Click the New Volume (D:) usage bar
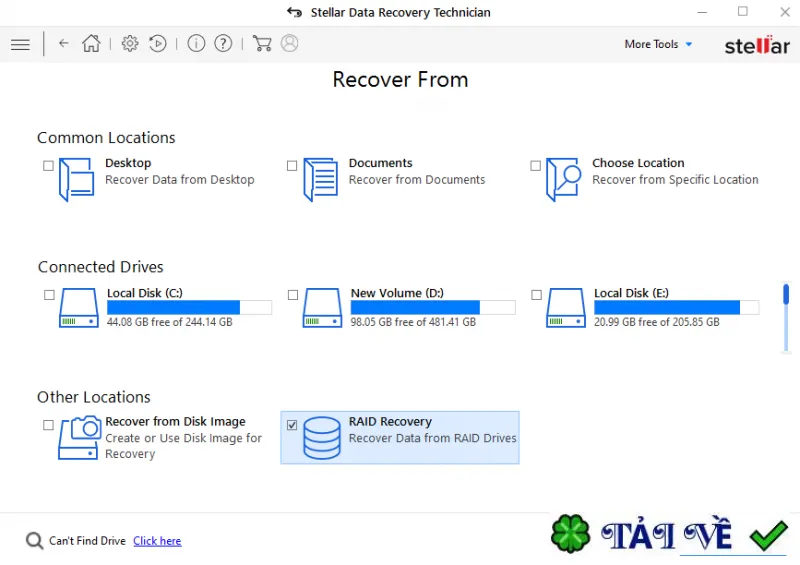 (433, 307)
